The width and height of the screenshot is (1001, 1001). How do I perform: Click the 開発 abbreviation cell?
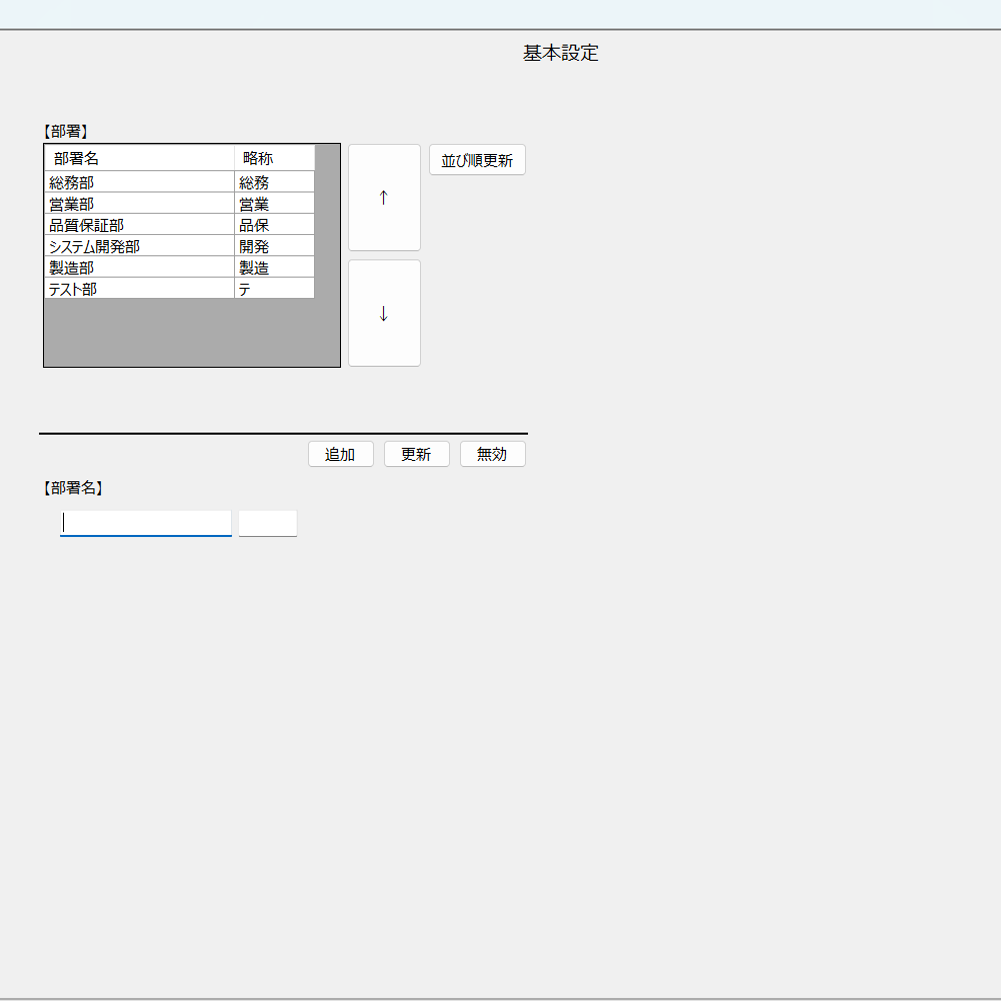[x=274, y=246]
